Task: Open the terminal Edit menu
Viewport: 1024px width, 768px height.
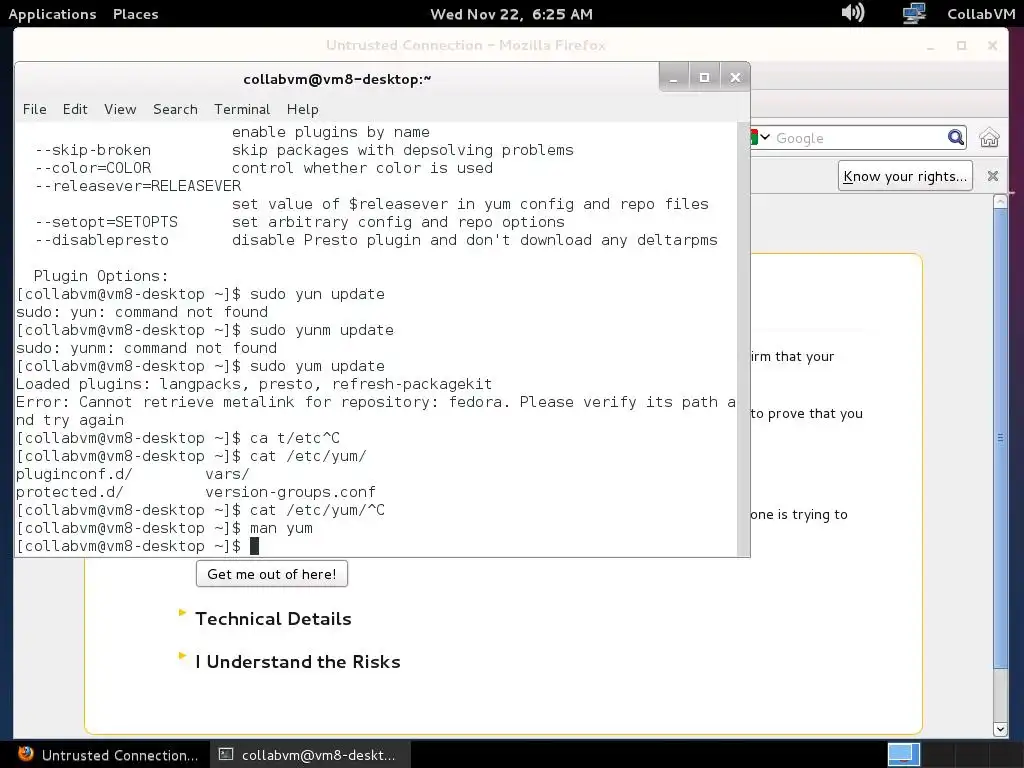Action: pos(75,109)
